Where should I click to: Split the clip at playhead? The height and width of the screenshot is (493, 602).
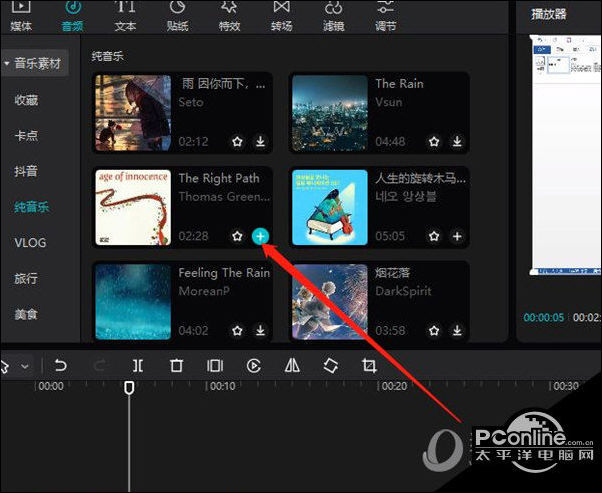(x=138, y=366)
